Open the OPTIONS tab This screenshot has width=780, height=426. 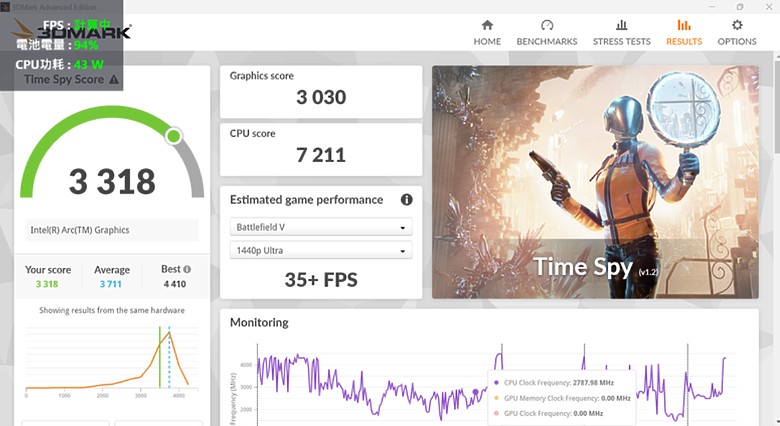737,33
